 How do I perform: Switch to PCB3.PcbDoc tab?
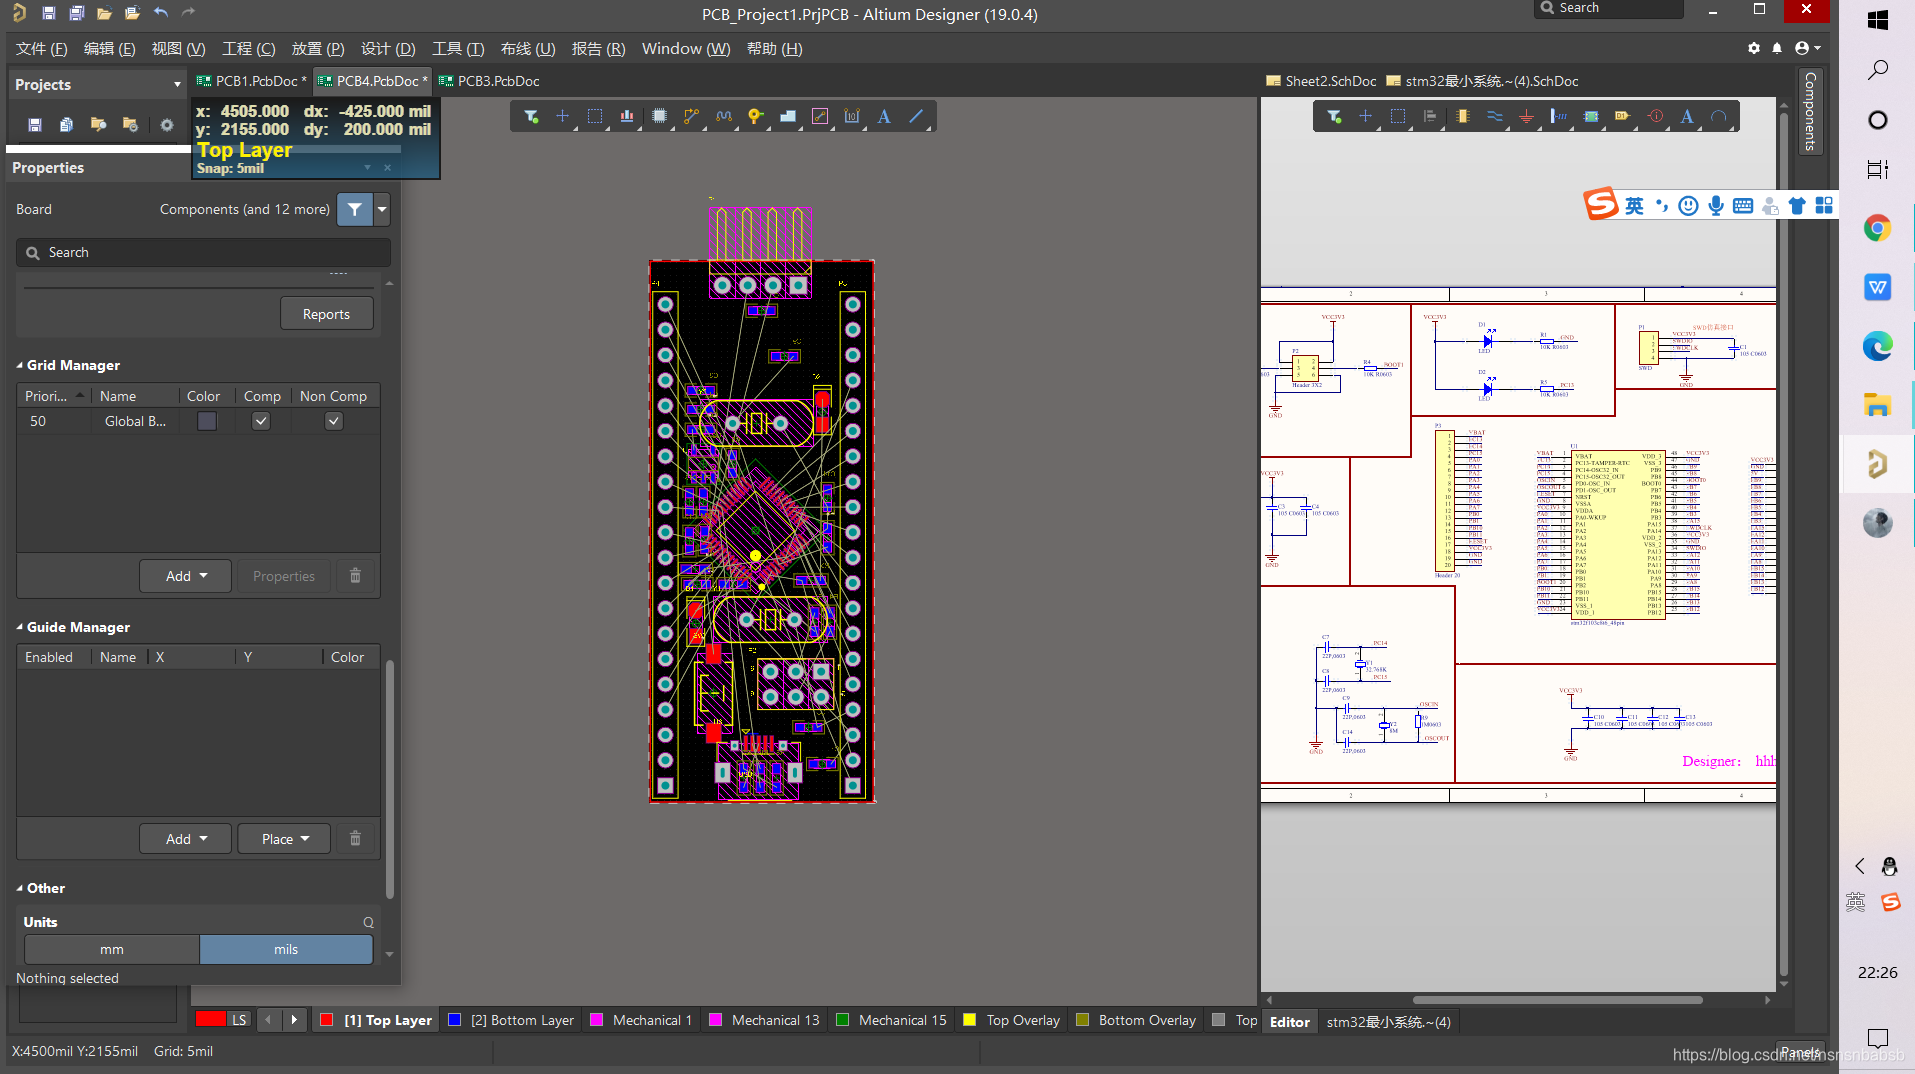click(489, 81)
